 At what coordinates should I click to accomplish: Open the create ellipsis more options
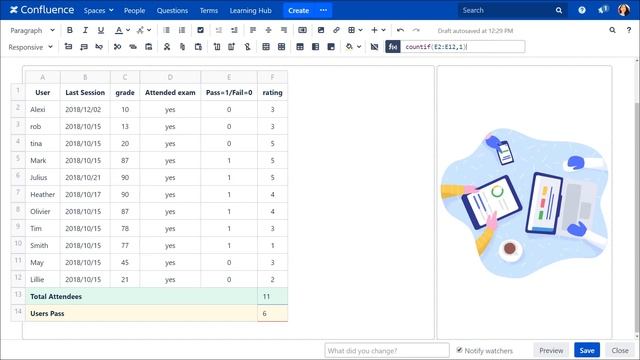coord(324,11)
